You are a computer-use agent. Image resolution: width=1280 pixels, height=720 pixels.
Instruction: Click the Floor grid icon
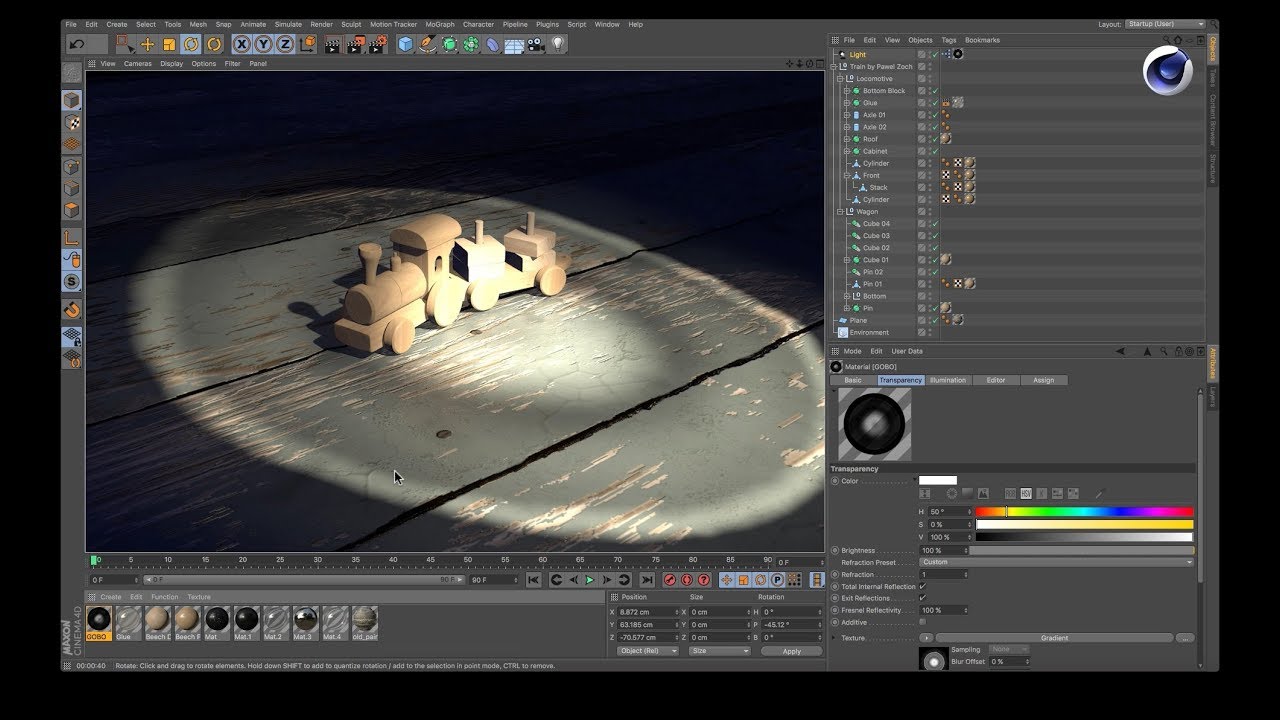514,45
